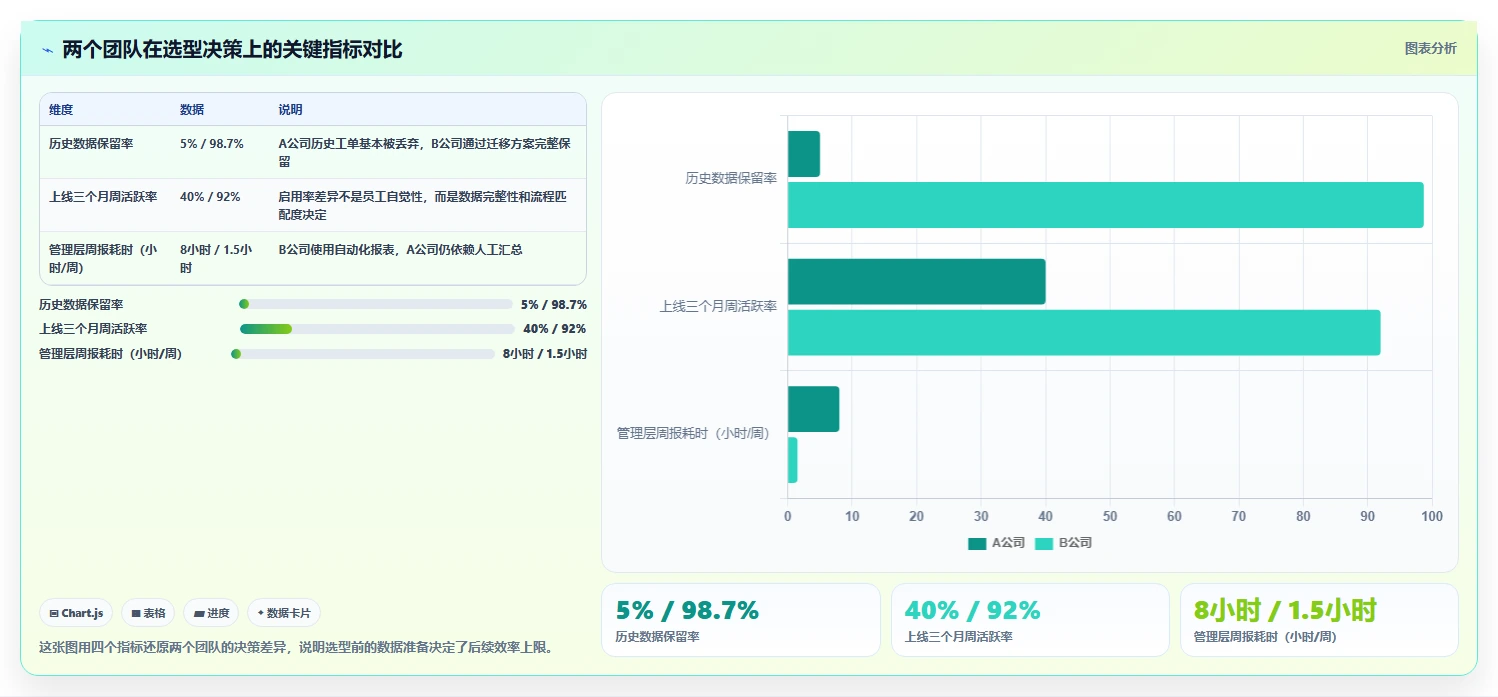Click the chart y-axis label 历史数据保留率

tap(731, 179)
